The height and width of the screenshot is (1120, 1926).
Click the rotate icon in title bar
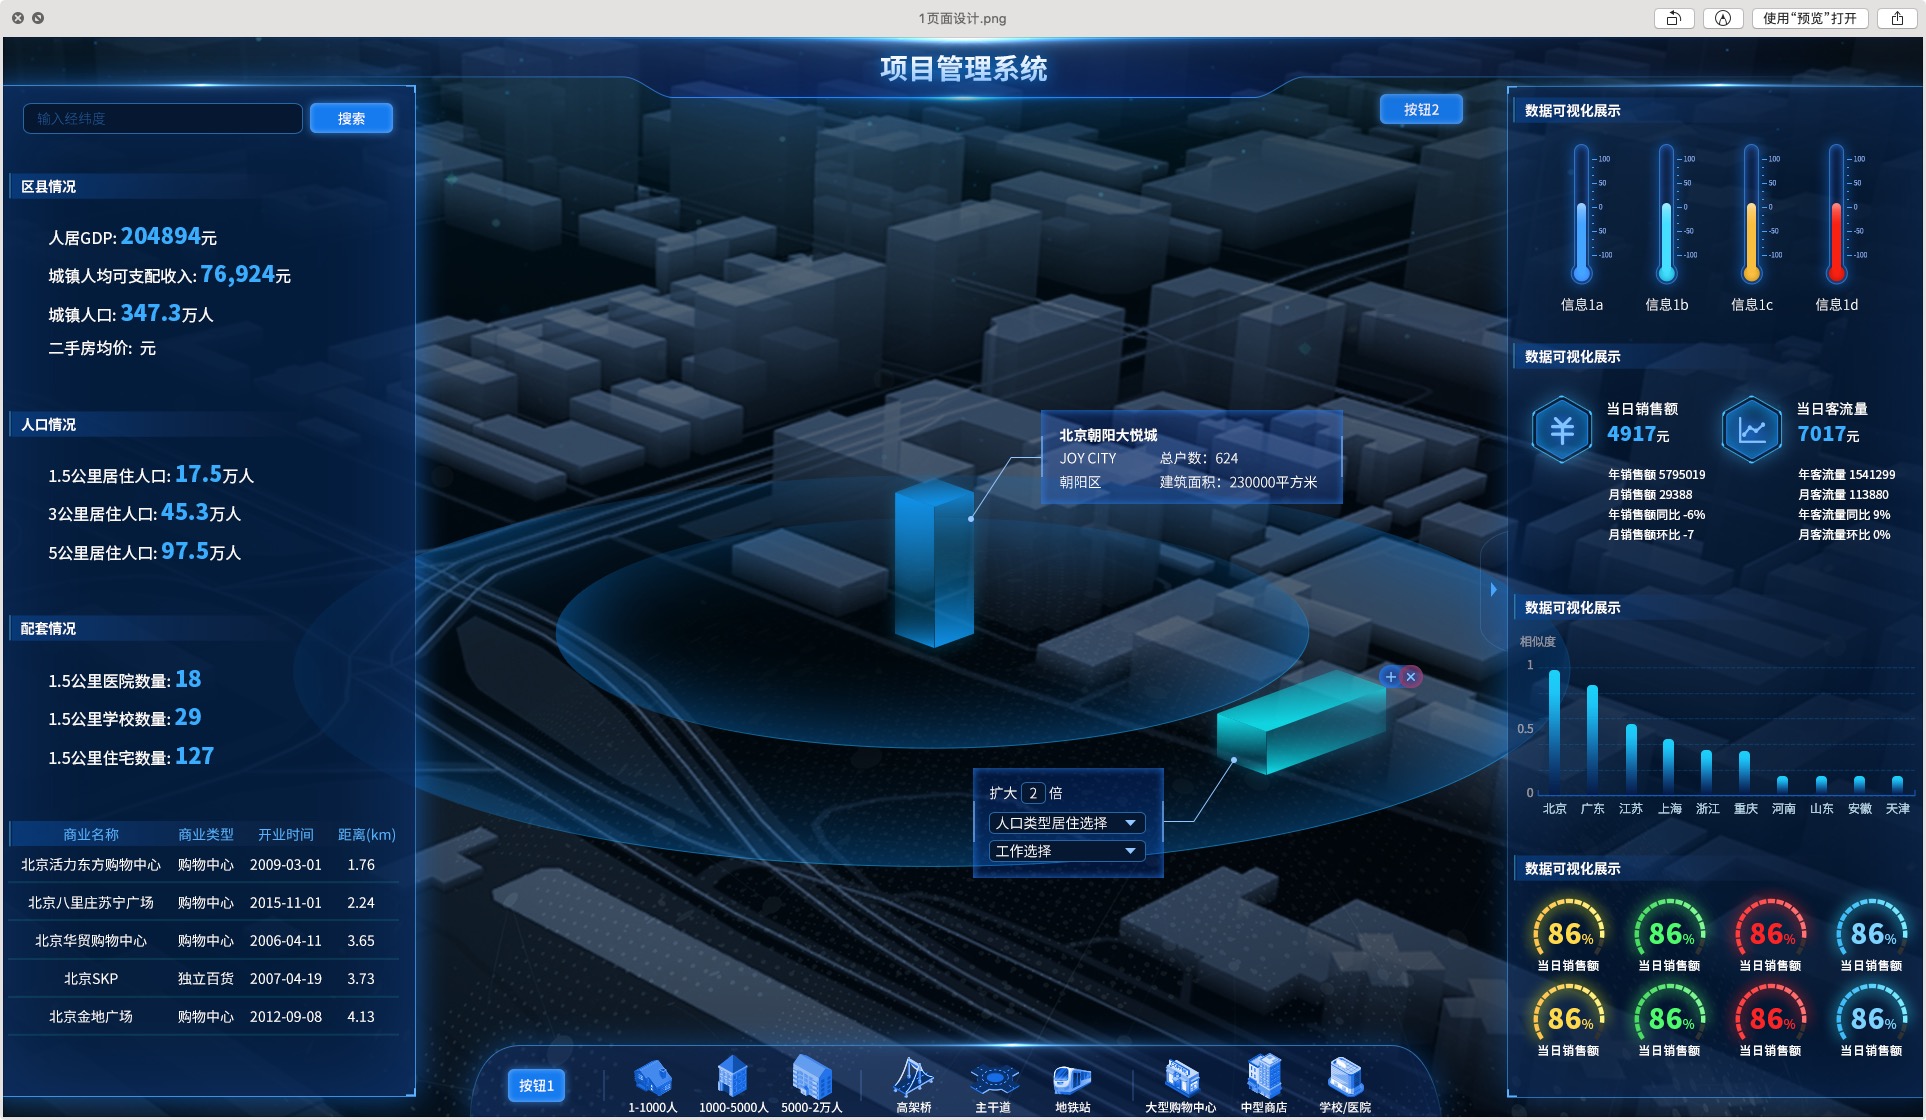click(1674, 18)
